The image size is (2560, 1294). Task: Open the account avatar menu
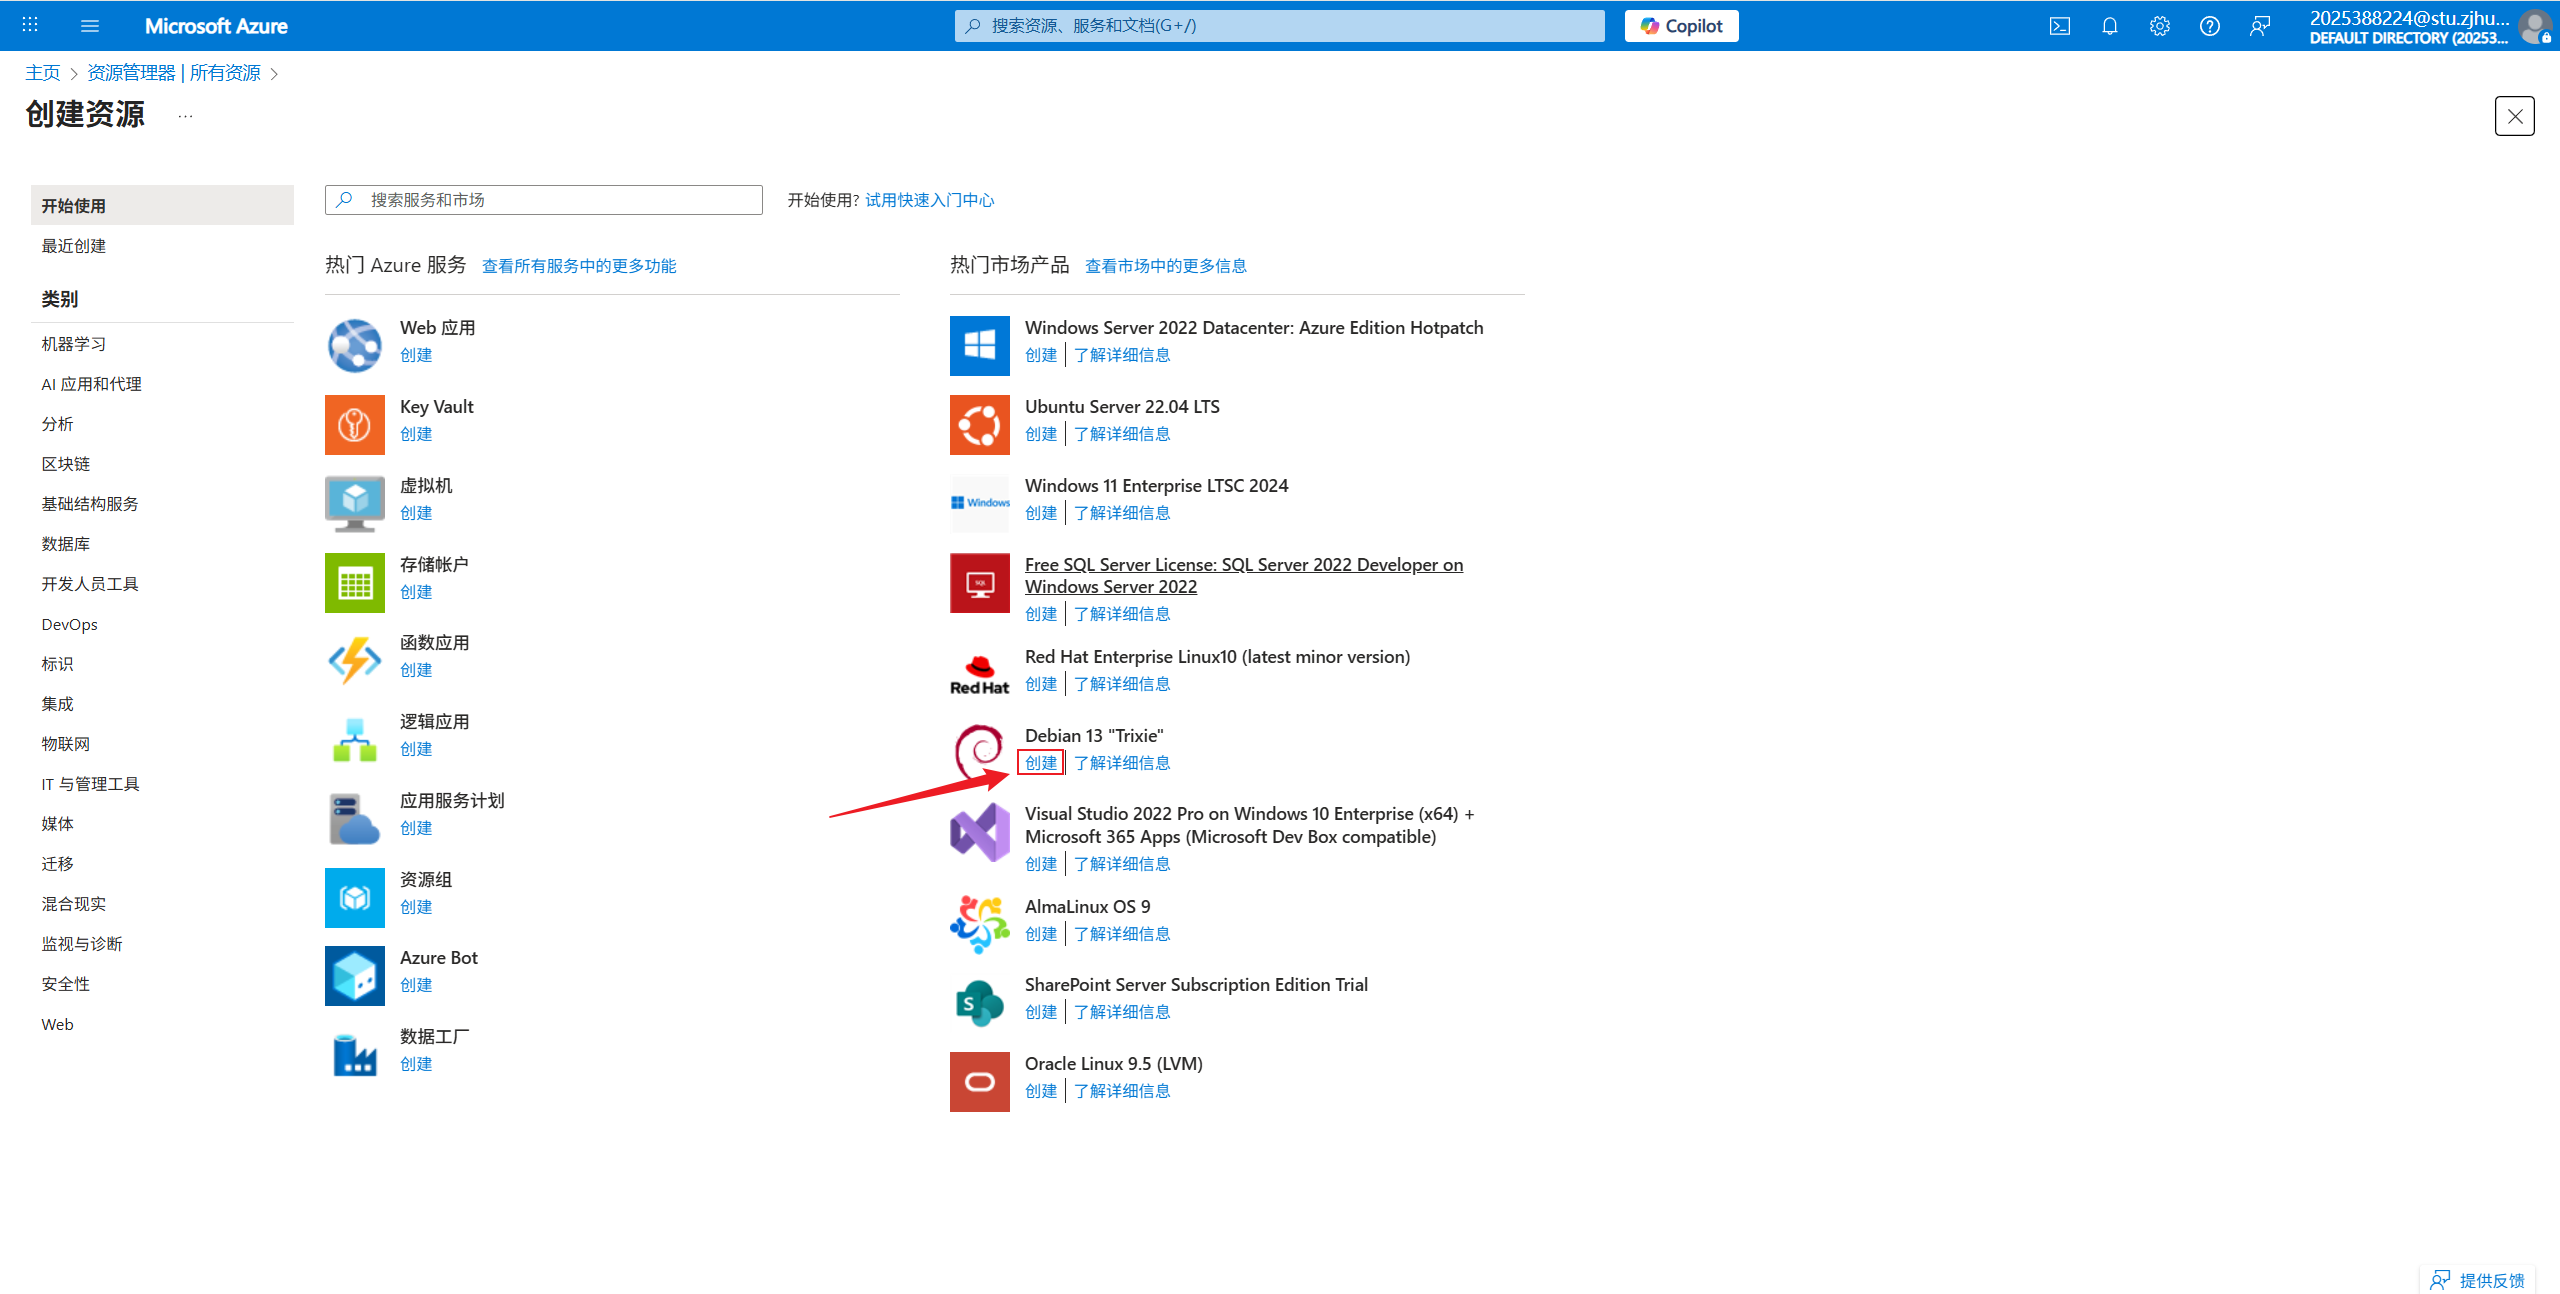coord(2535,26)
